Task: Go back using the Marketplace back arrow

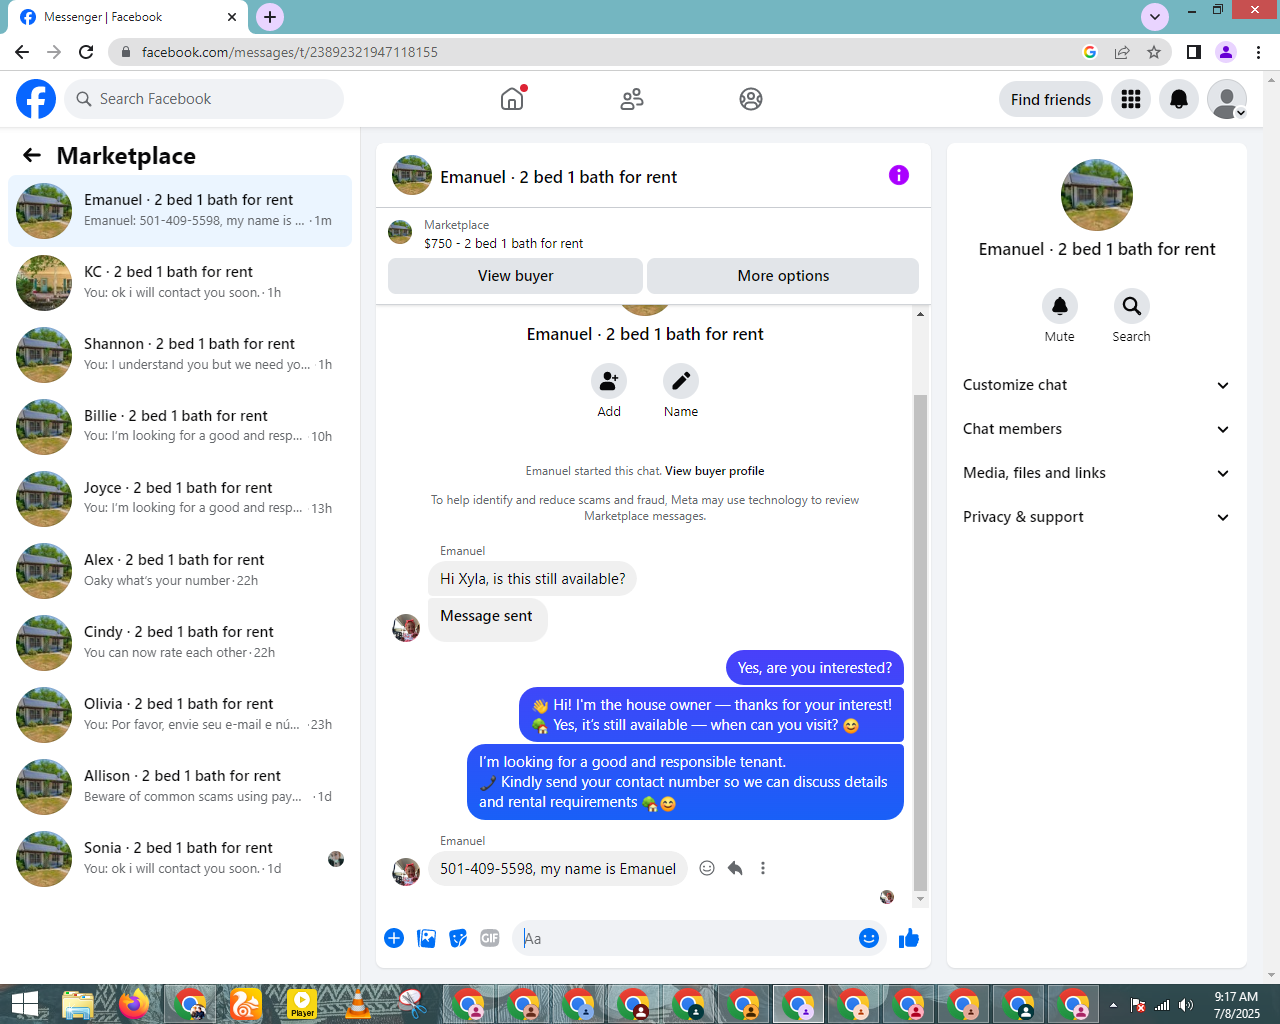Action: [x=32, y=155]
